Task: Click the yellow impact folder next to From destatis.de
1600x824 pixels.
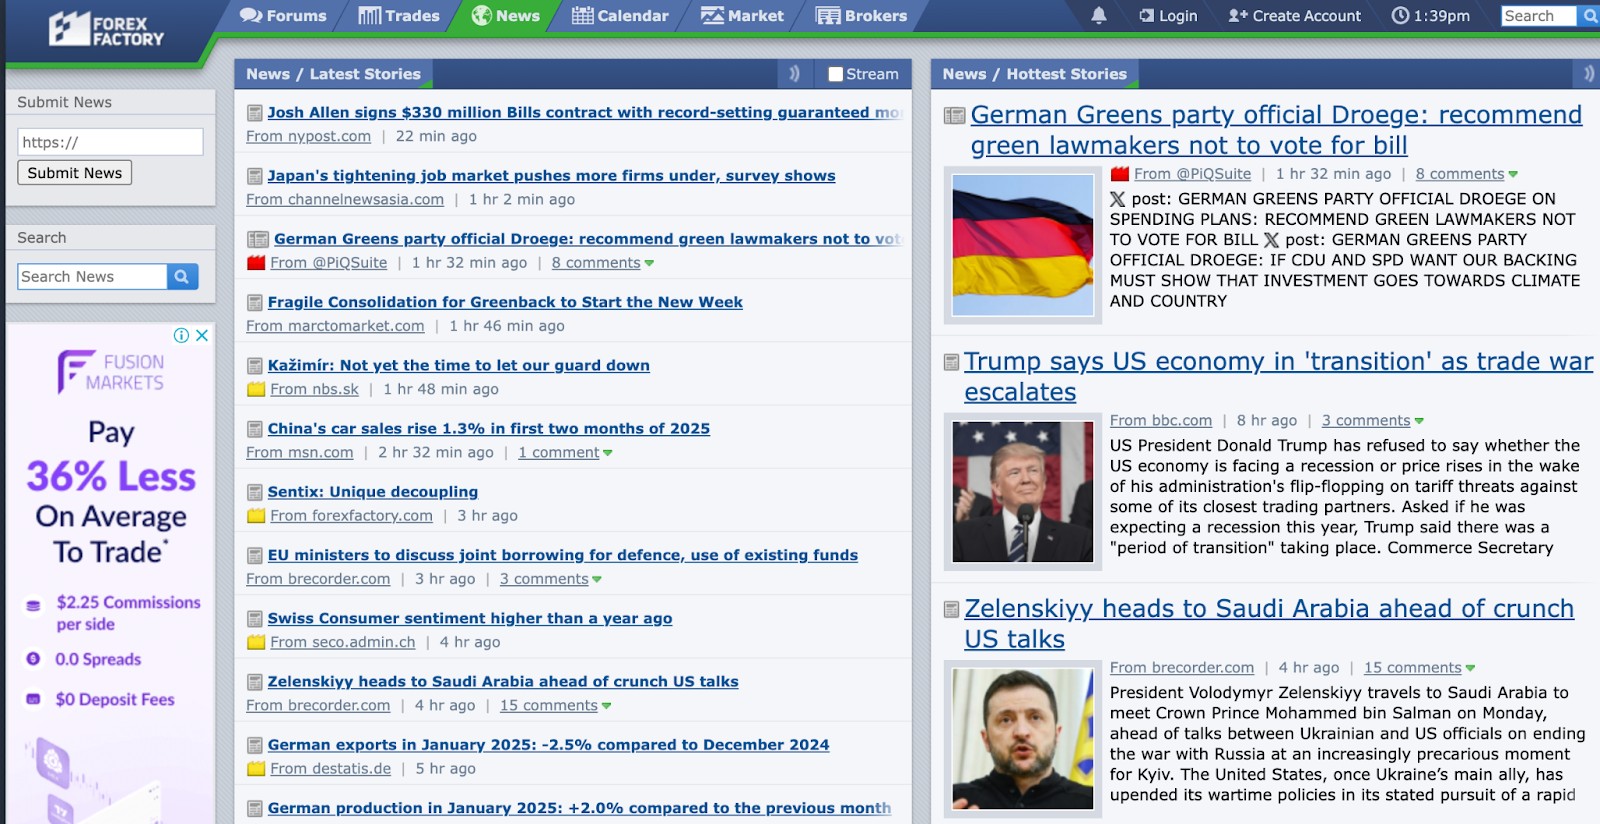Action: click(256, 769)
